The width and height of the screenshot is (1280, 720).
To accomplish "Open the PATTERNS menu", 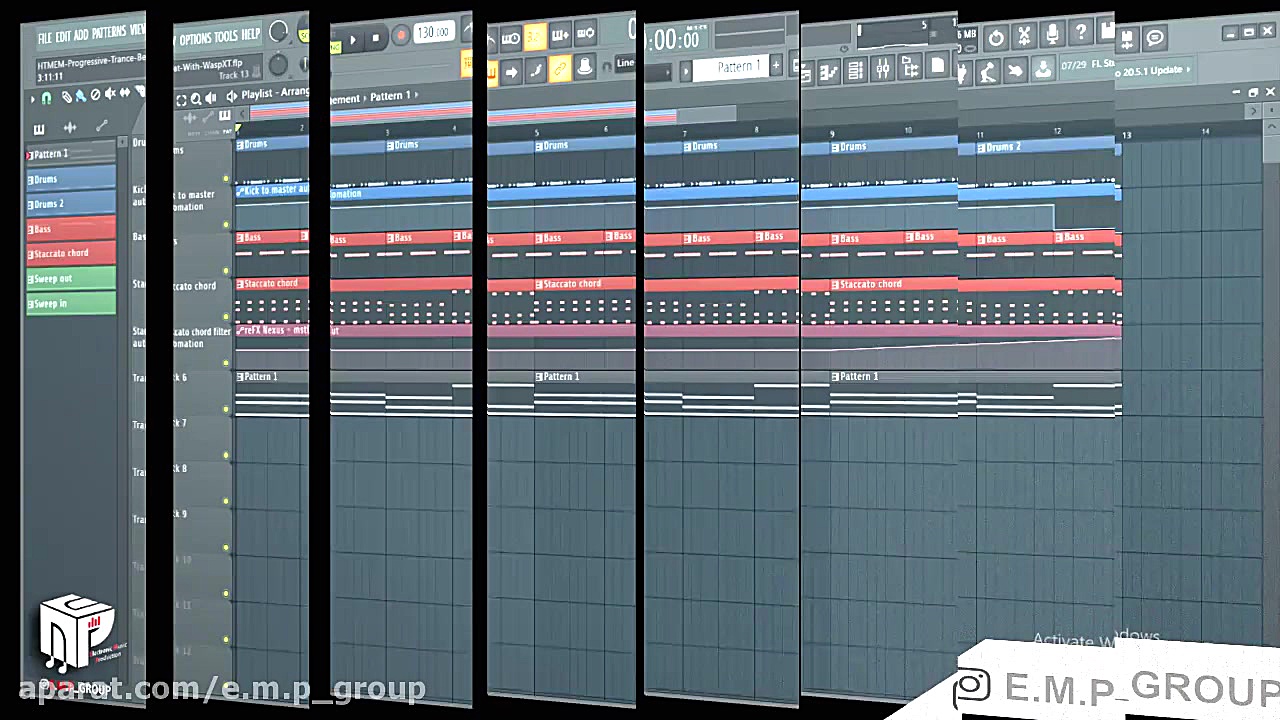I will click(x=109, y=33).
